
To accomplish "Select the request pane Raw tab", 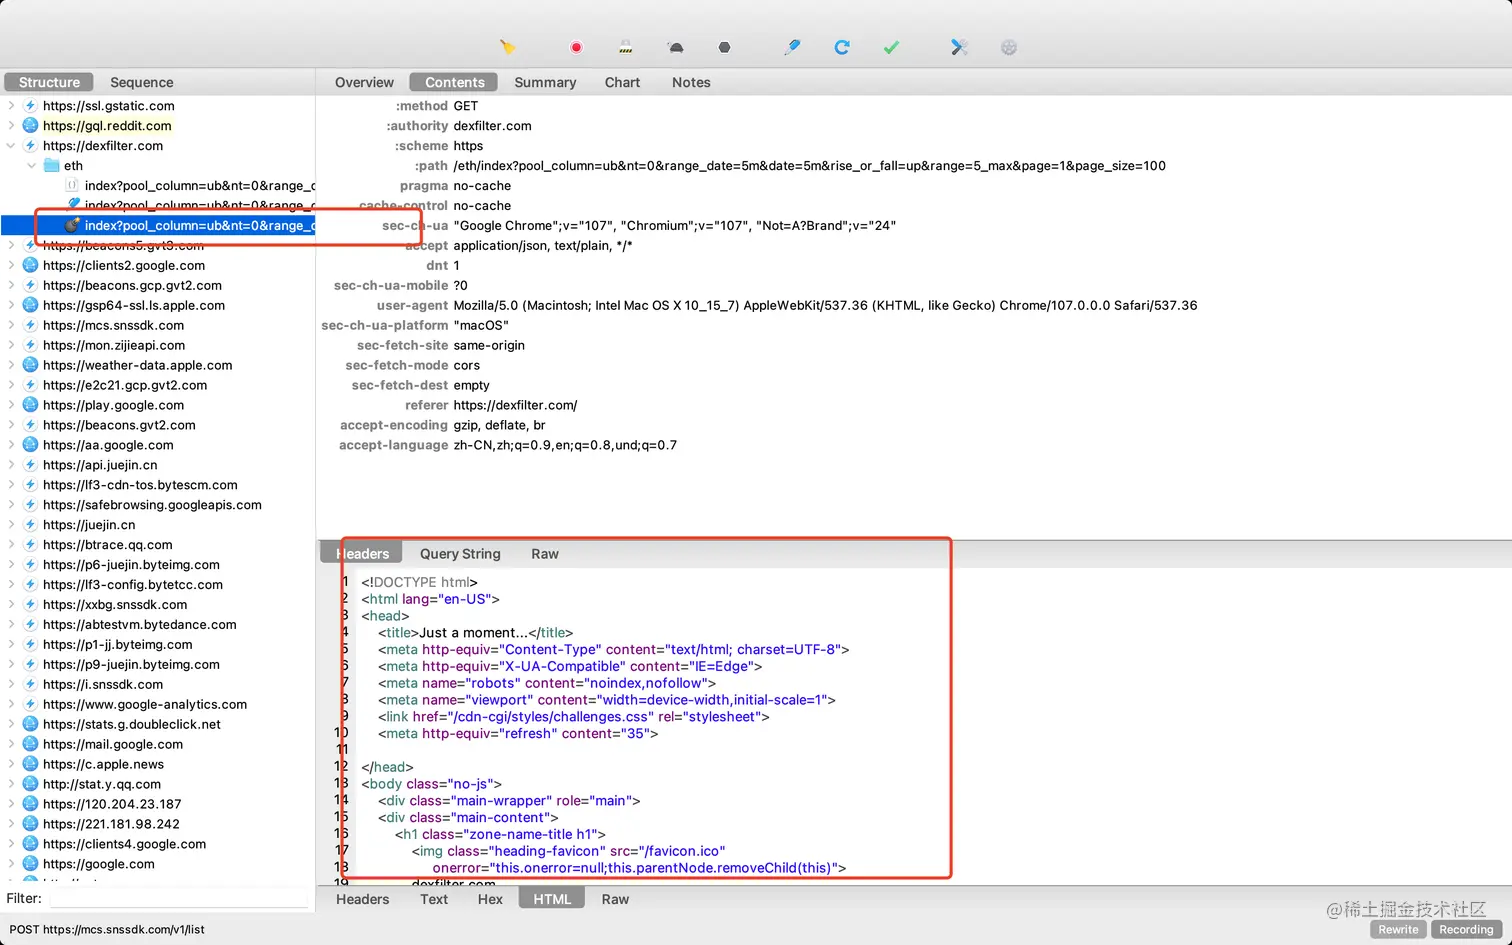I will pos(545,554).
